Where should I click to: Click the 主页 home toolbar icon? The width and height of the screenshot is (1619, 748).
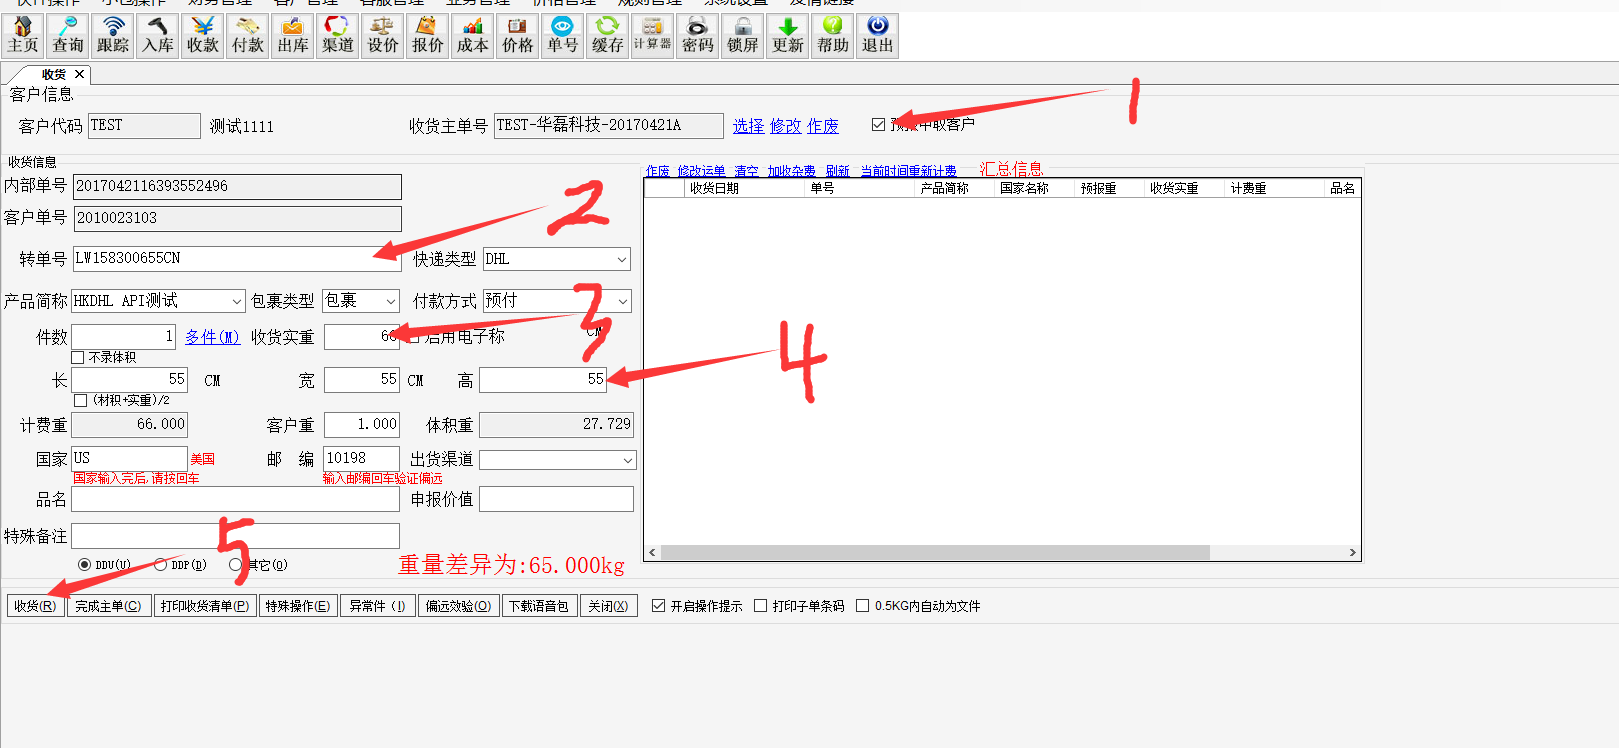(22, 35)
